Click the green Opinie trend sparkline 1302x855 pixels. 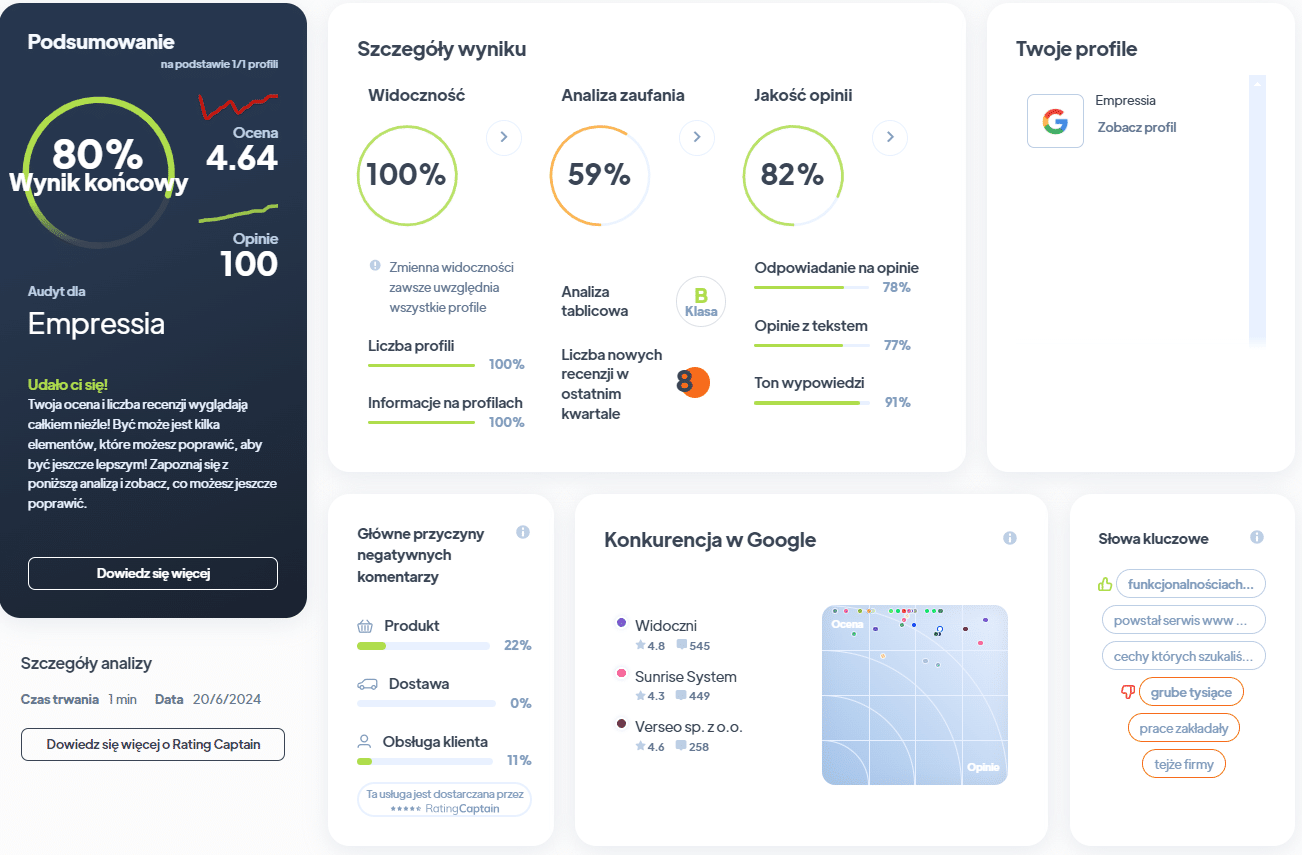click(x=238, y=213)
